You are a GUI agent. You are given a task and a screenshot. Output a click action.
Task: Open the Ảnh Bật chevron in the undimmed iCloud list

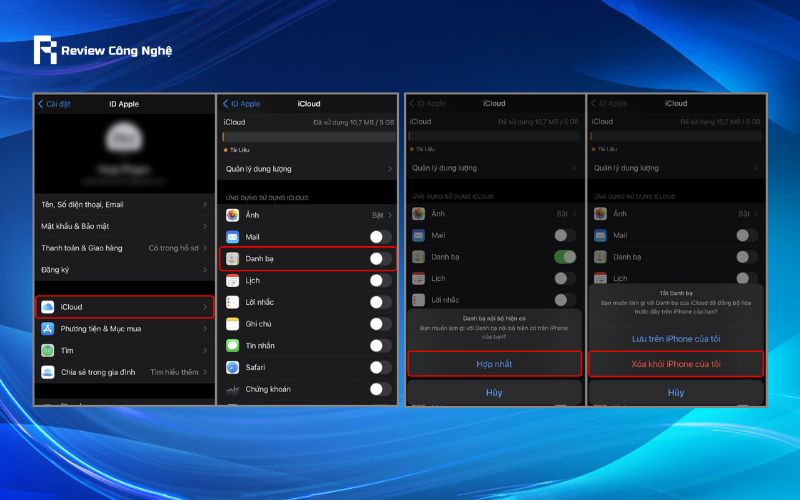click(390, 215)
